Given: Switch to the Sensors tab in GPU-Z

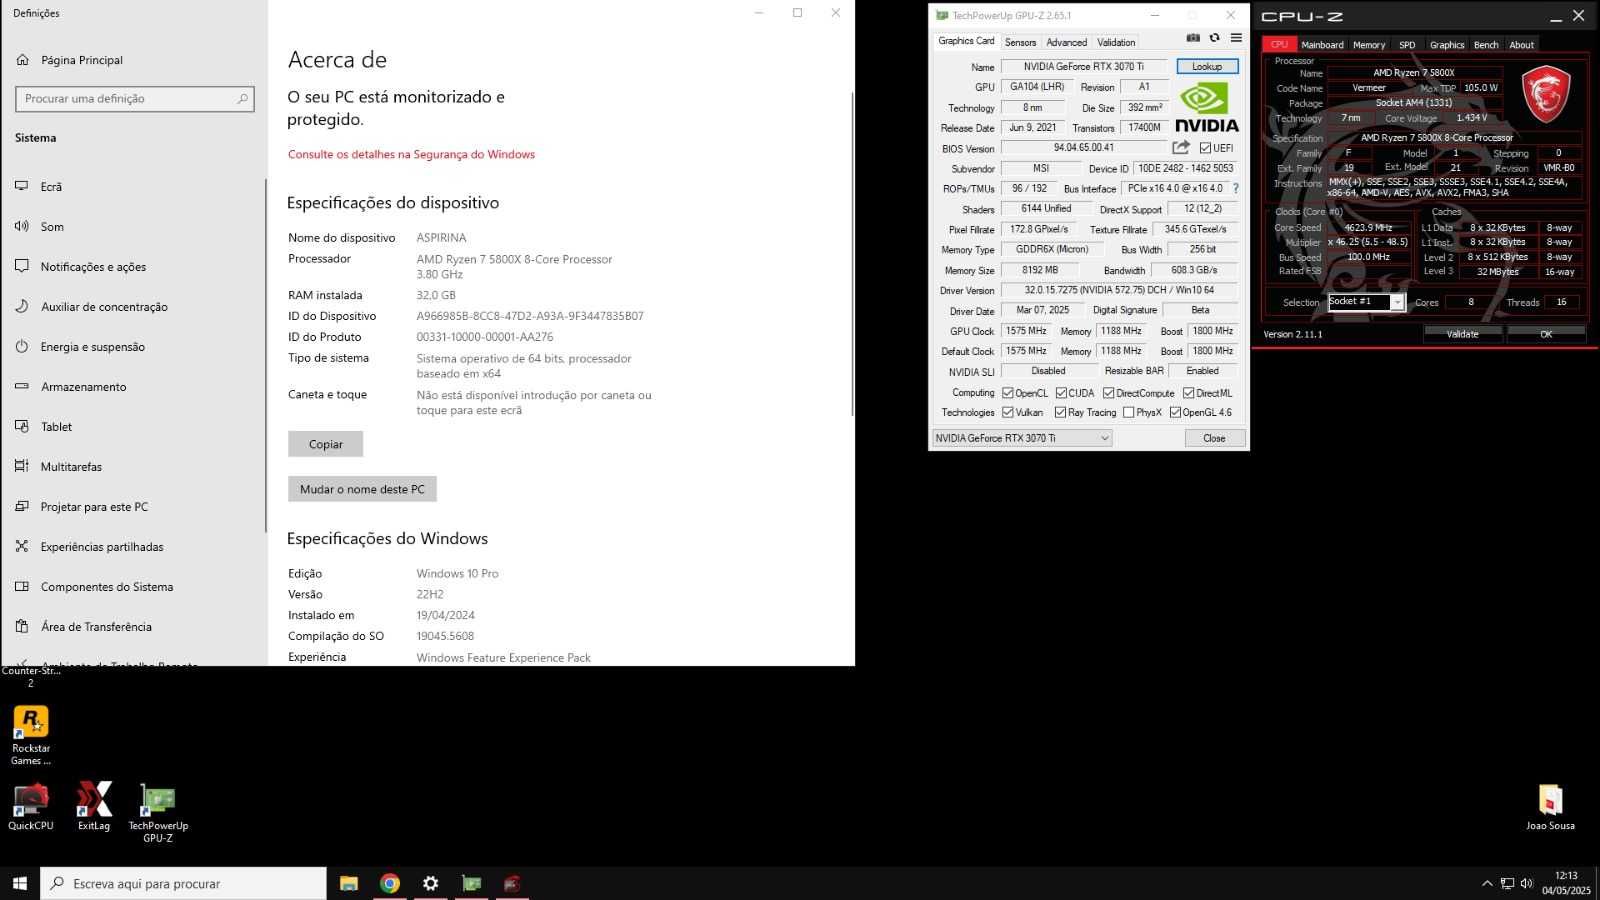Looking at the screenshot, I should [1020, 42].
